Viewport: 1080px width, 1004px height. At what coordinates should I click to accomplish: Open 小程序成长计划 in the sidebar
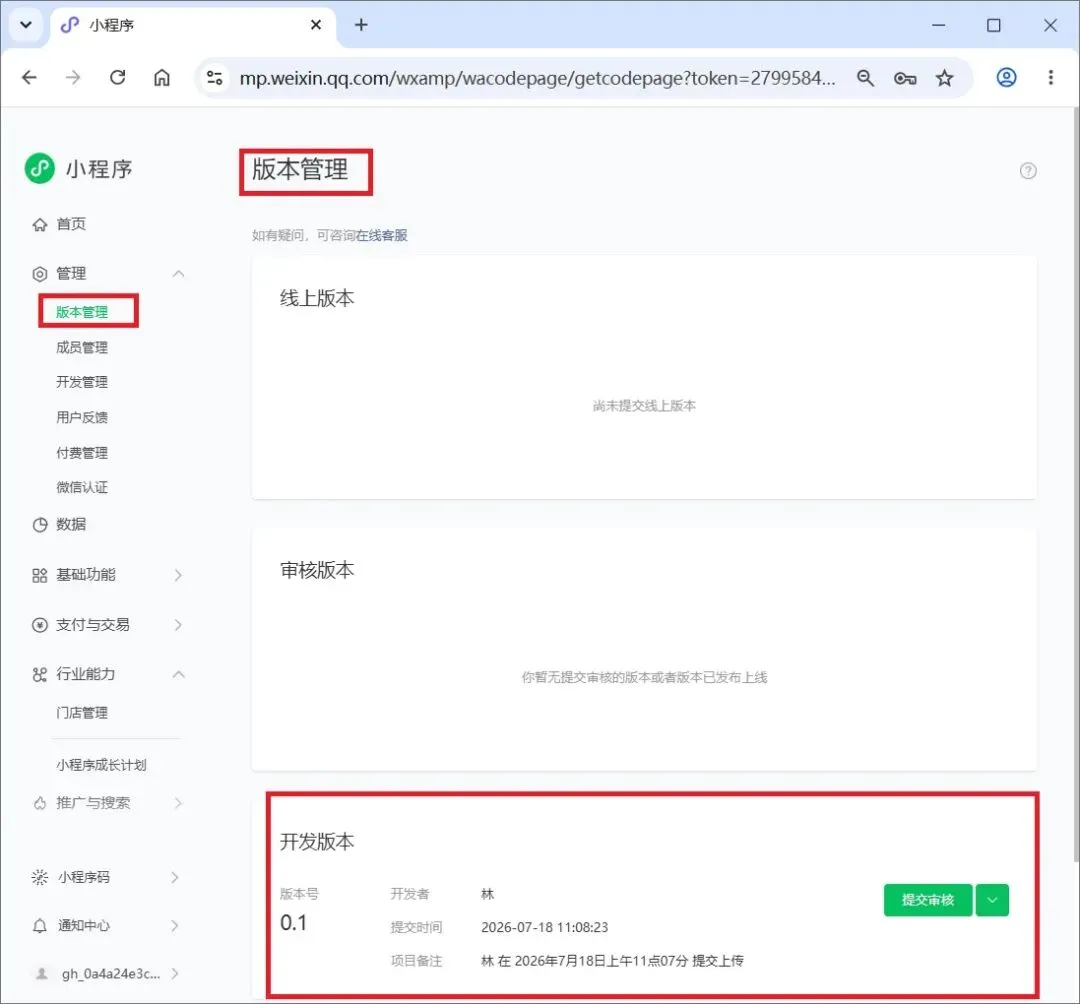point(101,765)
